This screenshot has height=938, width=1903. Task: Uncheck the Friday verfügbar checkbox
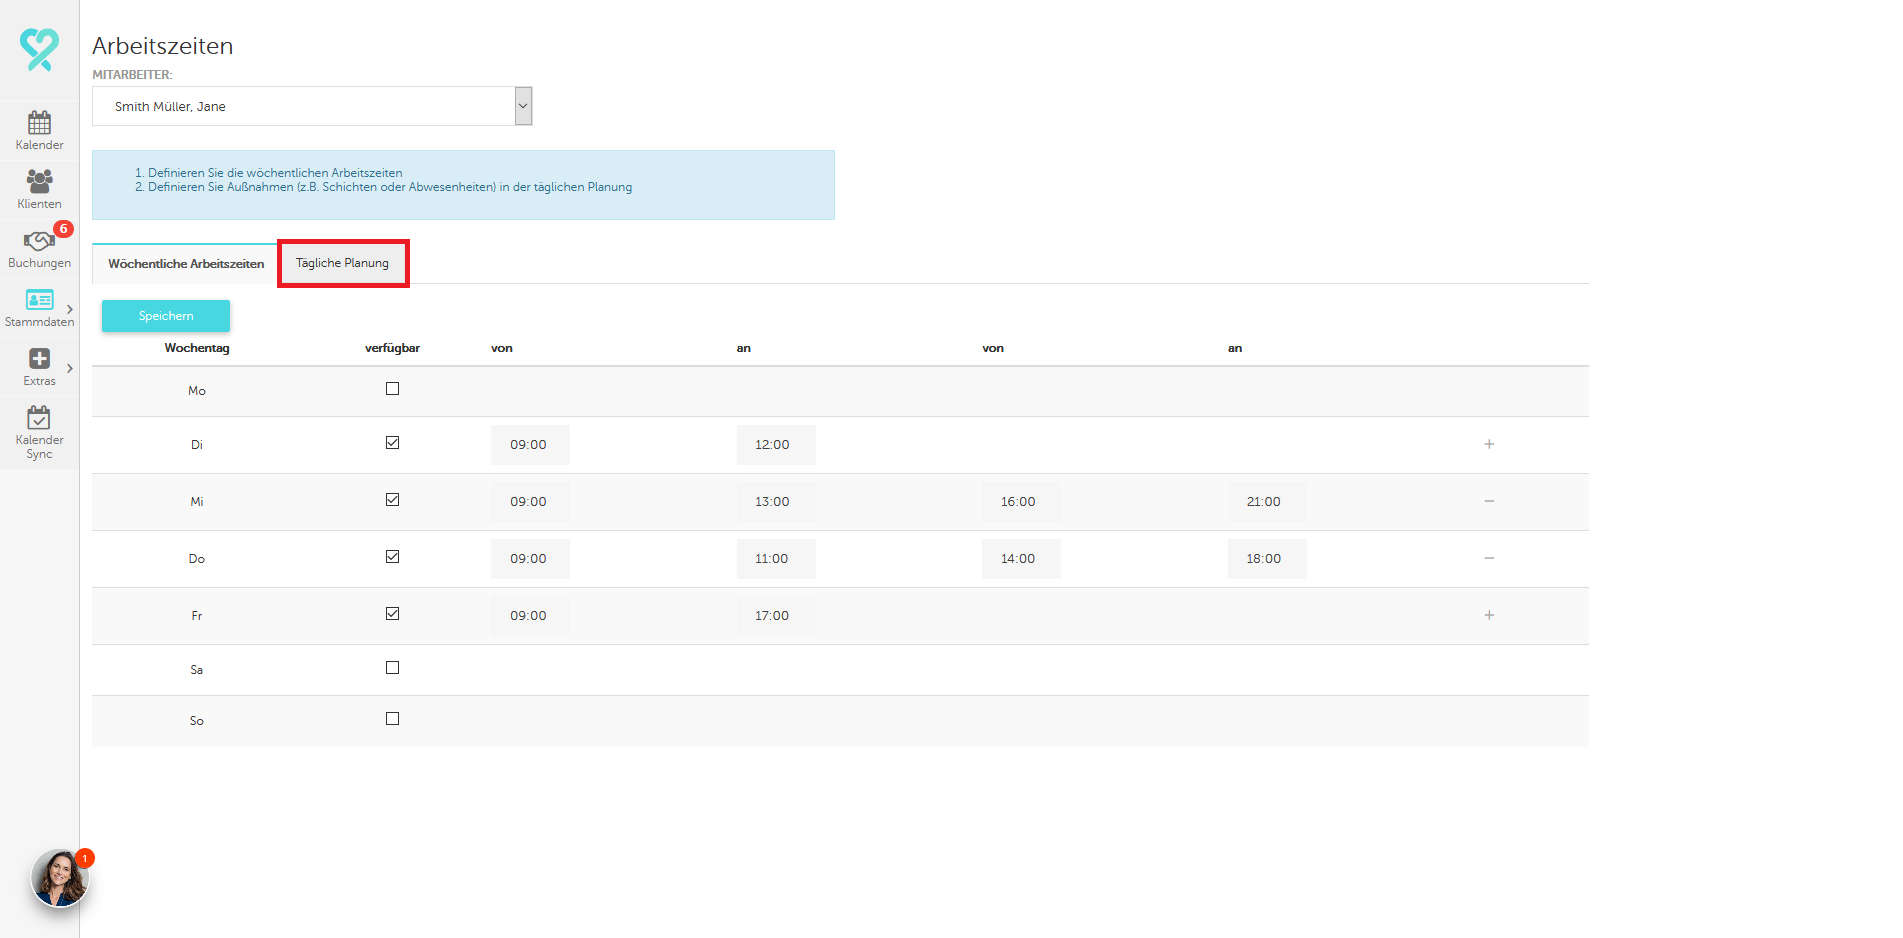pos(392,614)
